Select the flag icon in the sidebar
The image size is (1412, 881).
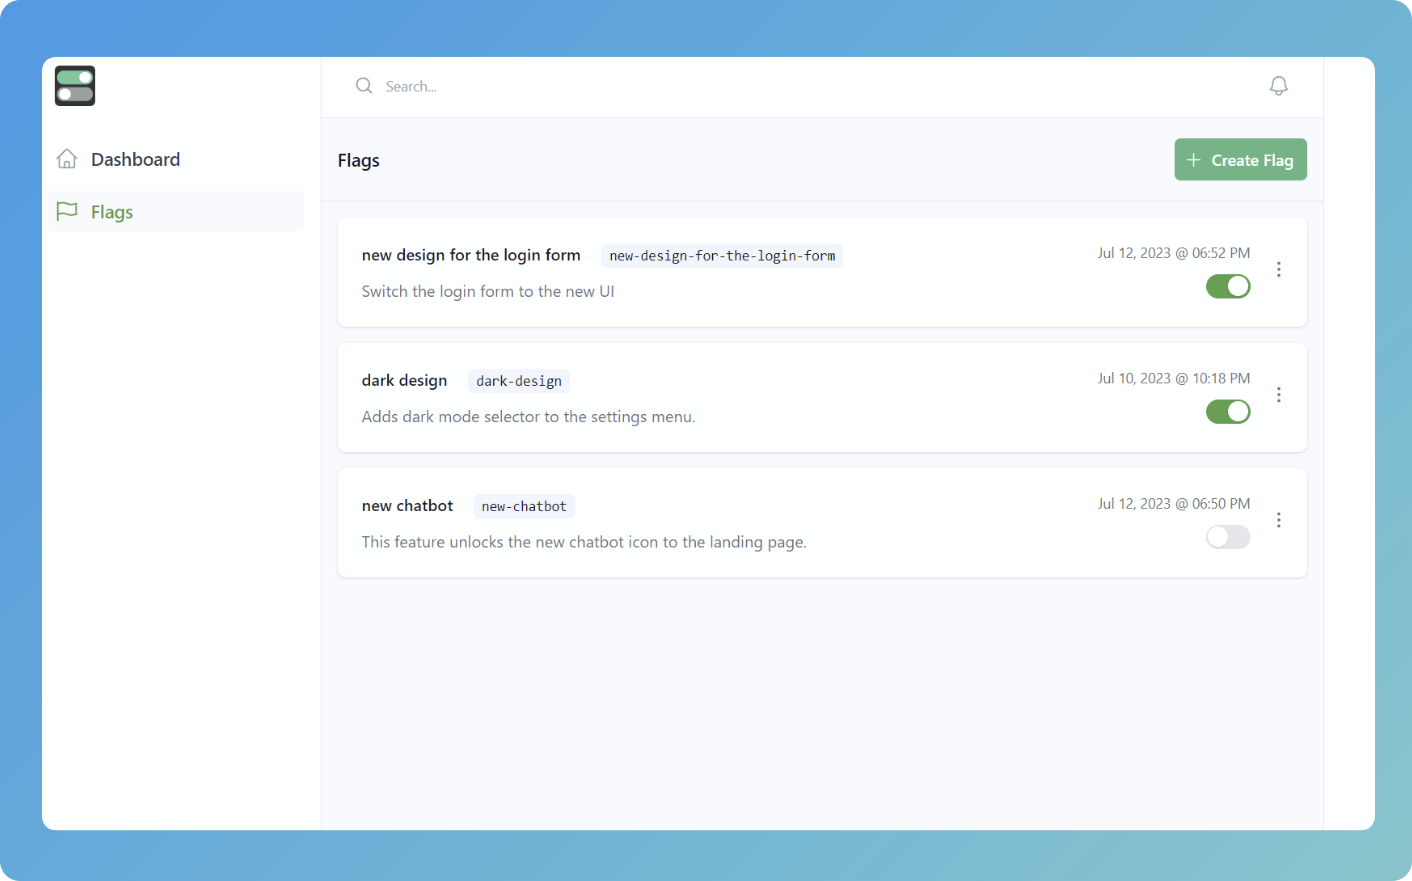pos(67,211)
